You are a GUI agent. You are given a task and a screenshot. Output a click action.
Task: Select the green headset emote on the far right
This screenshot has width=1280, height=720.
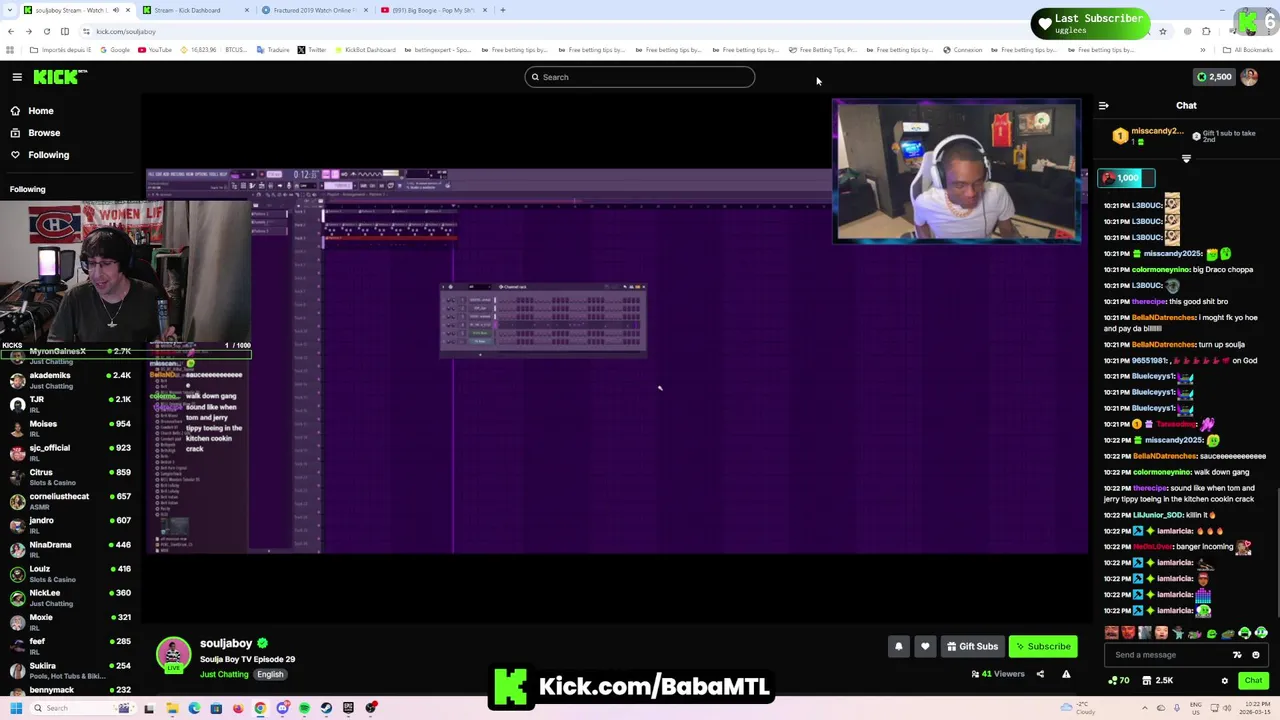(x=1261, y=633)
